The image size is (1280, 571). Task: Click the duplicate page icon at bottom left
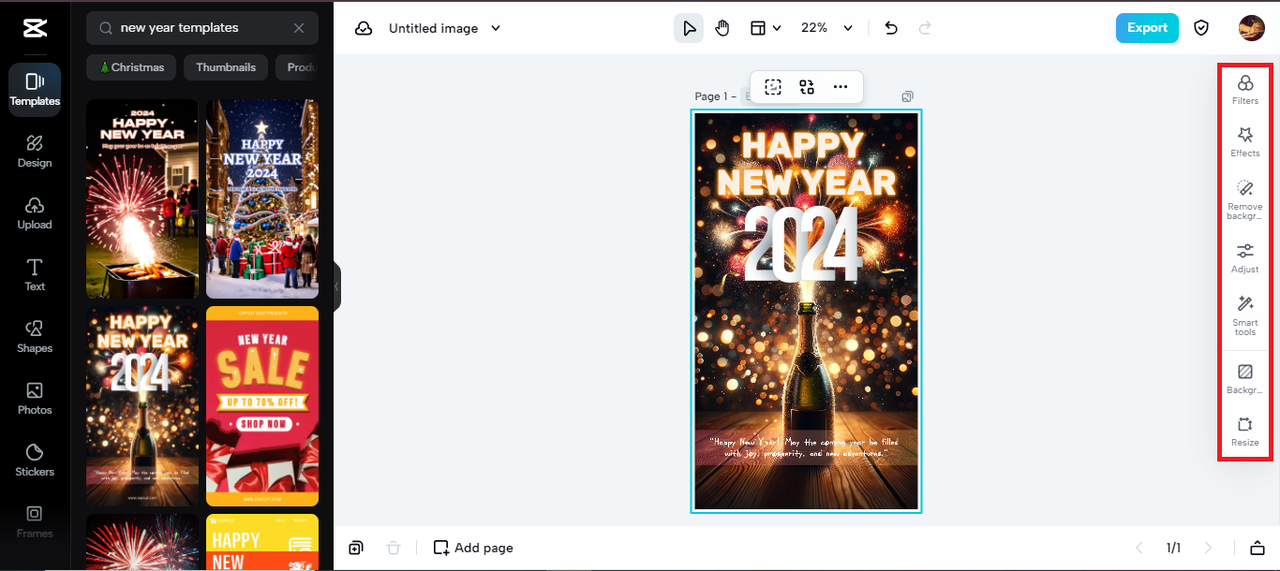(356, 547)
